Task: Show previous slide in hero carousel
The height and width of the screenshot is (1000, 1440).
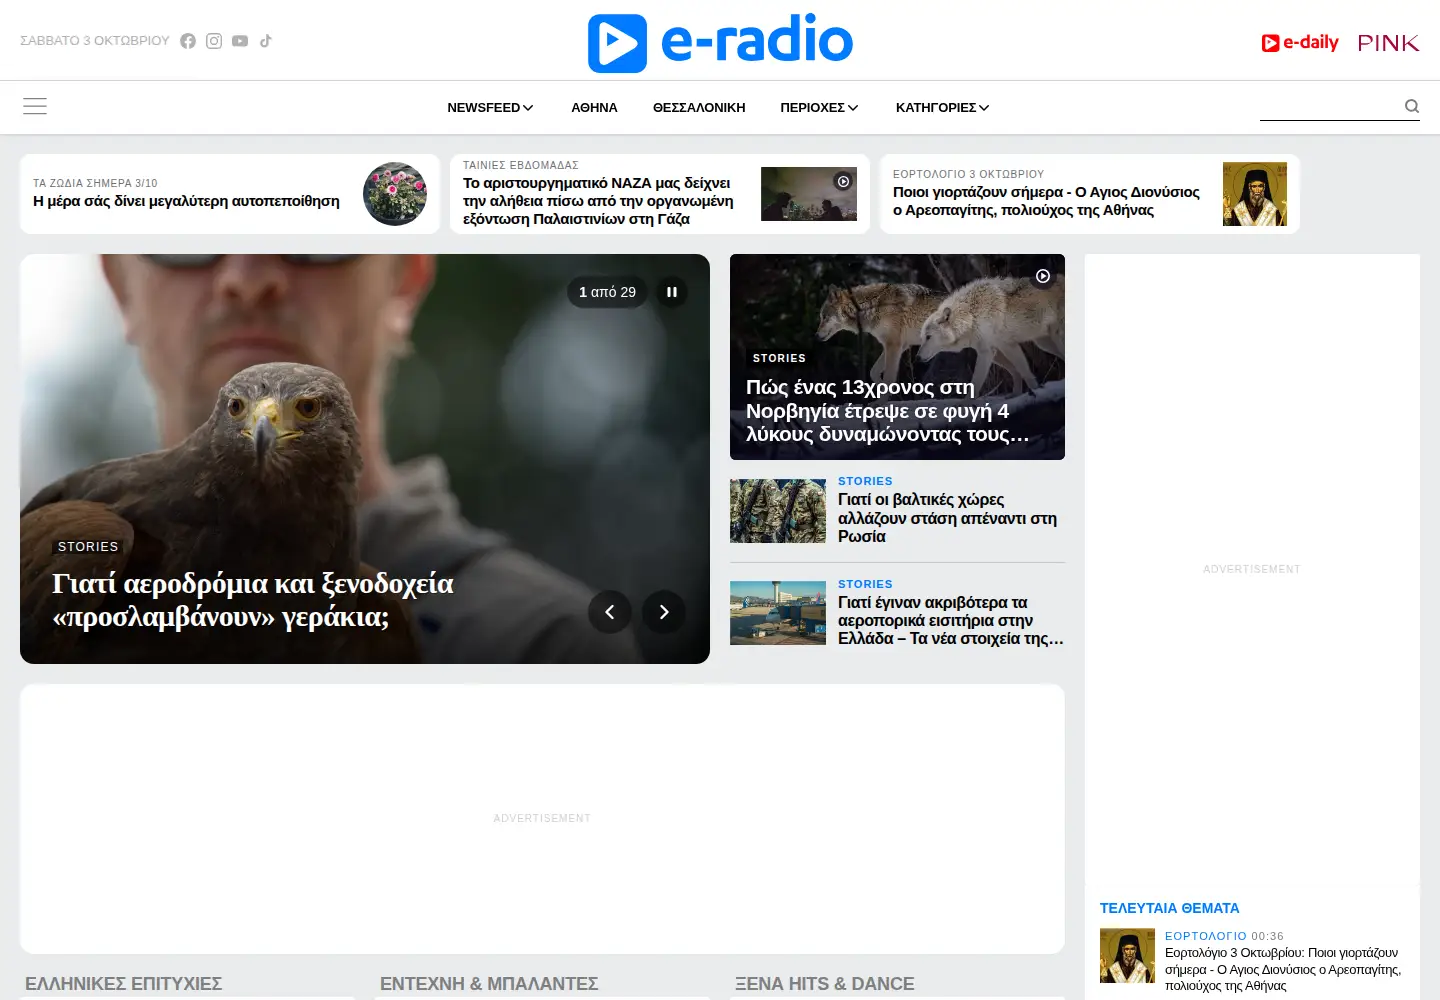Action: point(610,612)
